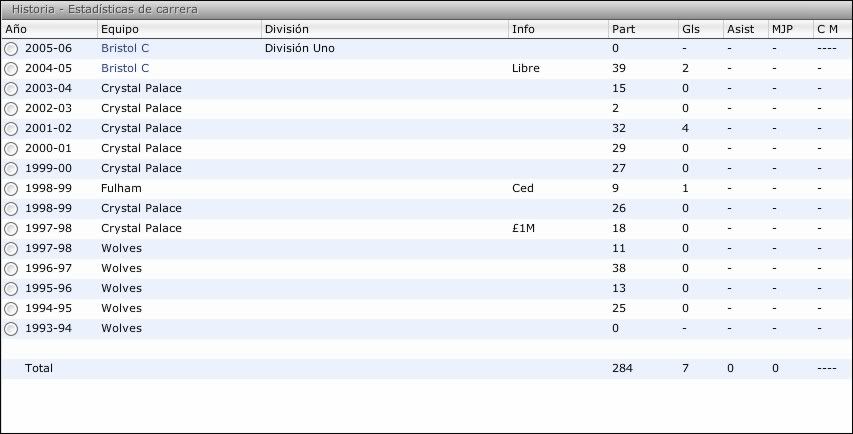Viewport: 853px width, 434px height.
Task: Sort by the Año column header
Action: [x=50, y=29]
